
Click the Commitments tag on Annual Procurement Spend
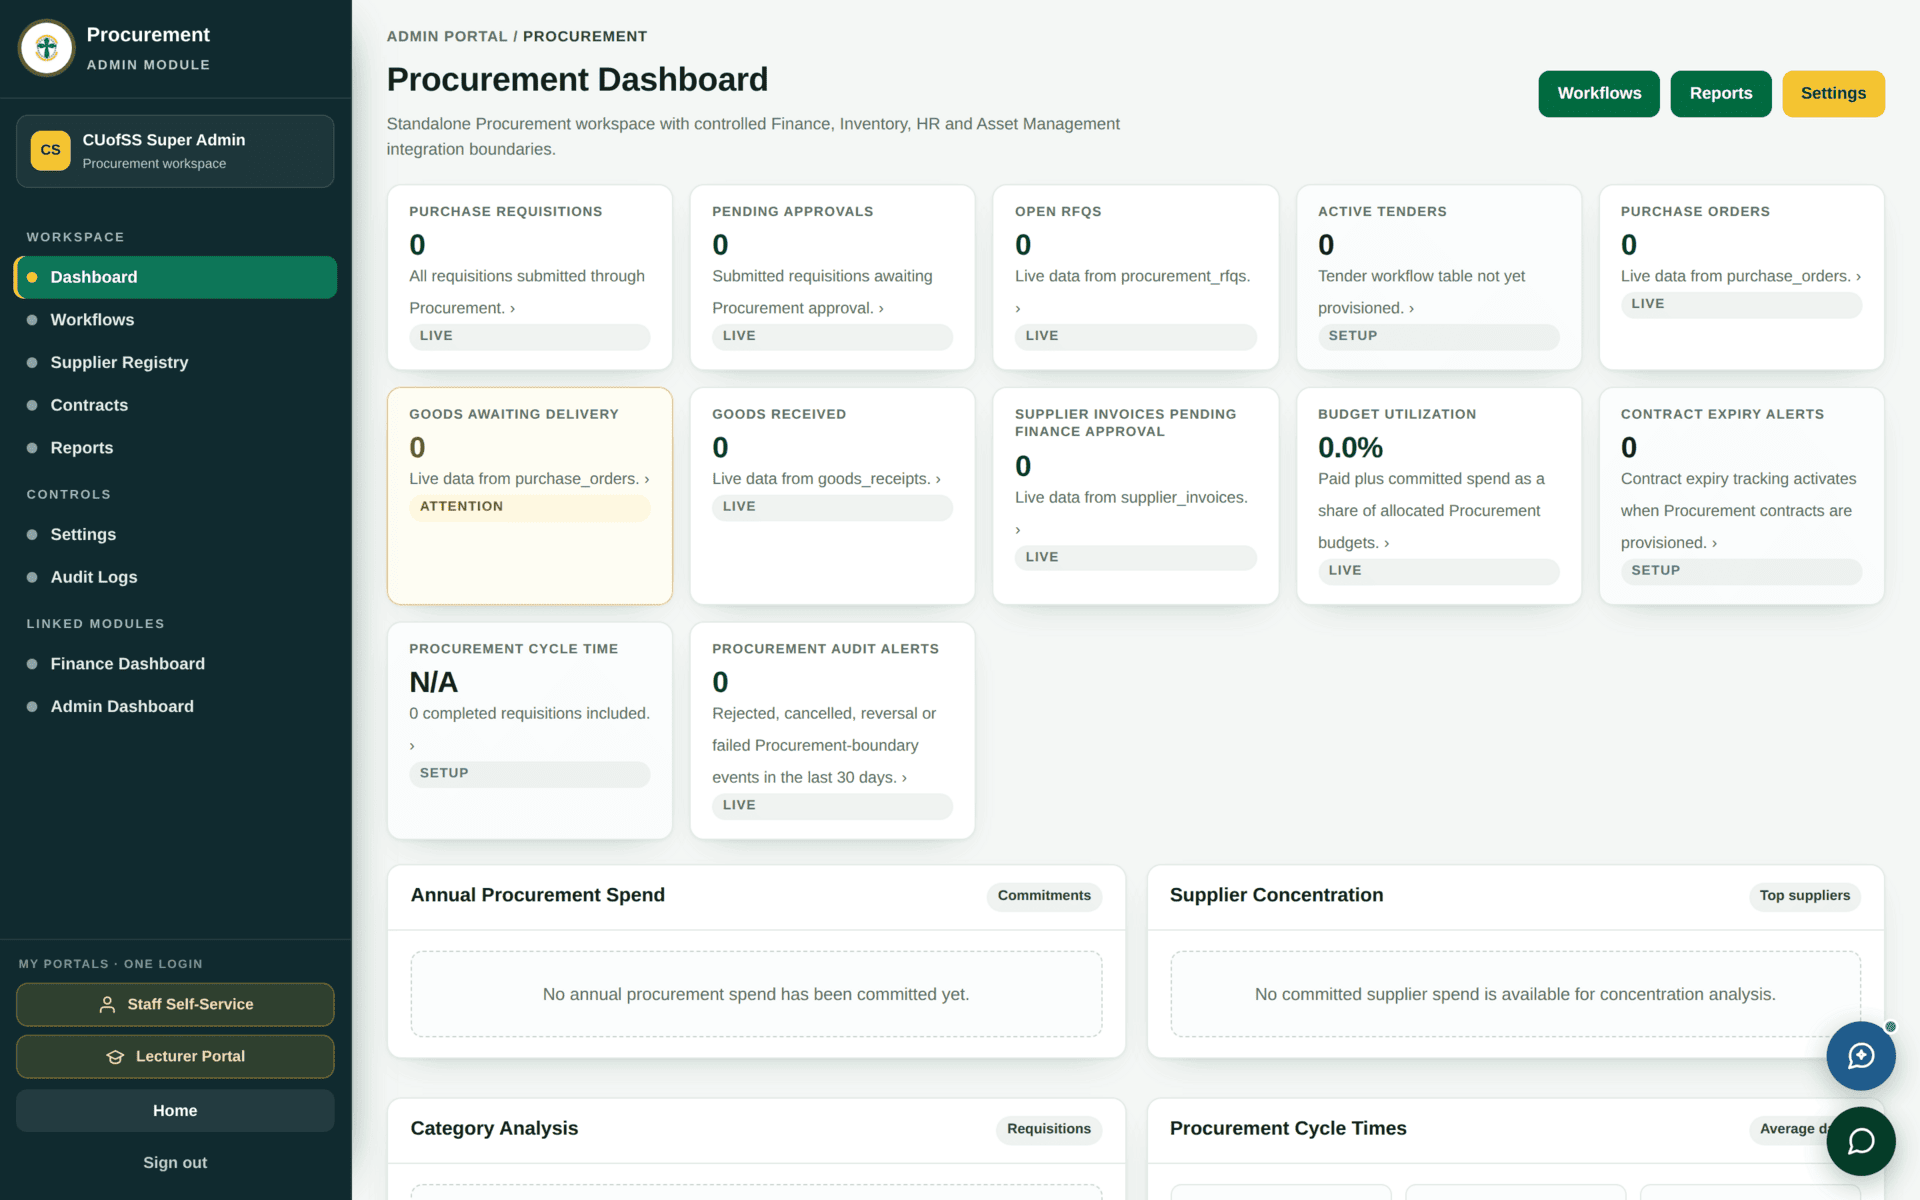(x=1044, y=896)
